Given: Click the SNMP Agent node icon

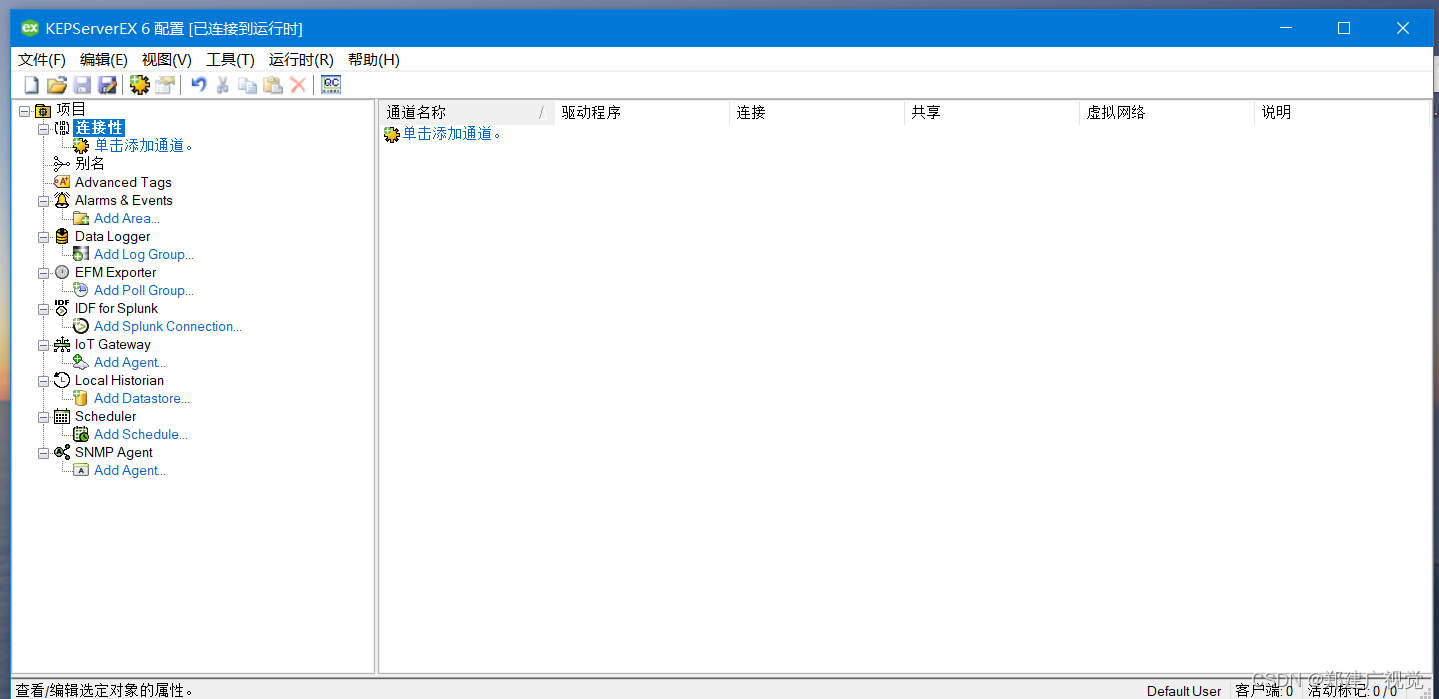Looking at the screenshot, I should [62, 452].
